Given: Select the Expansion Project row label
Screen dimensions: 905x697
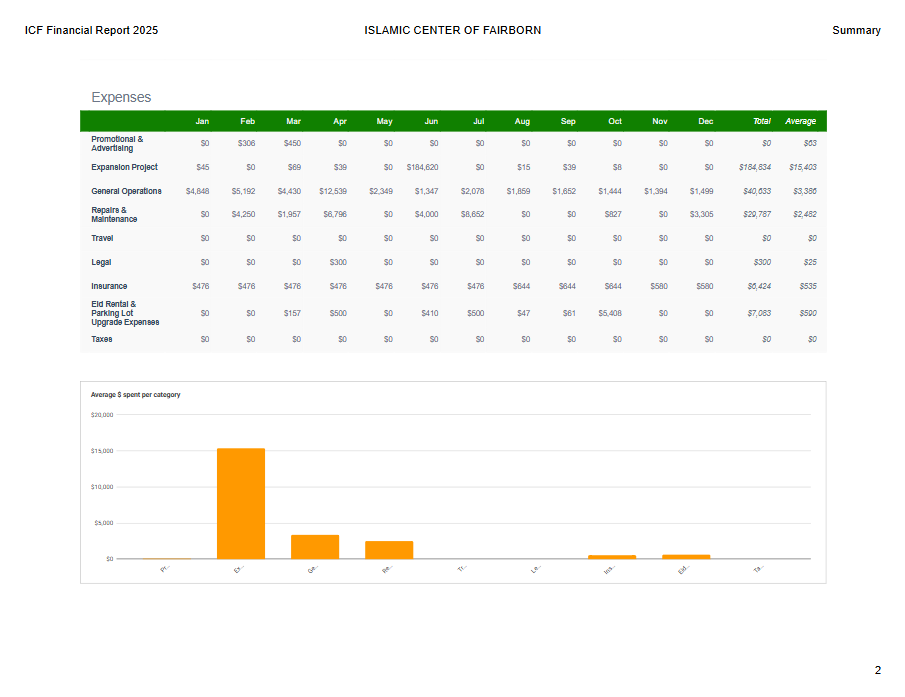Looking at the screenshot, I should point(124,167).
